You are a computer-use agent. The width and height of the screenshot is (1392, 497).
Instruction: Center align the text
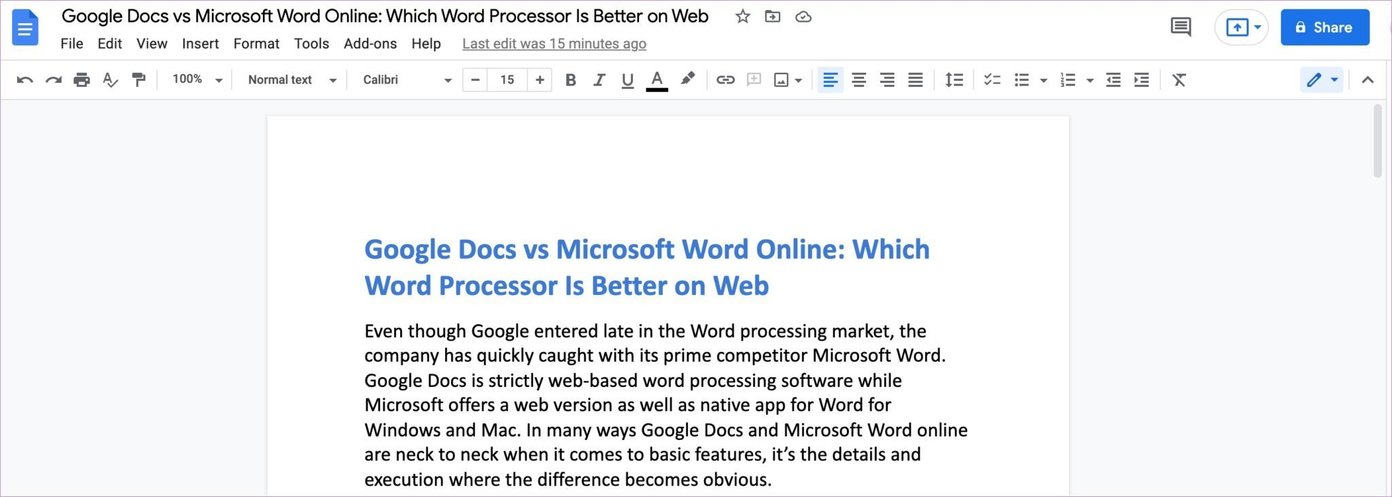(x=859, y=80)
